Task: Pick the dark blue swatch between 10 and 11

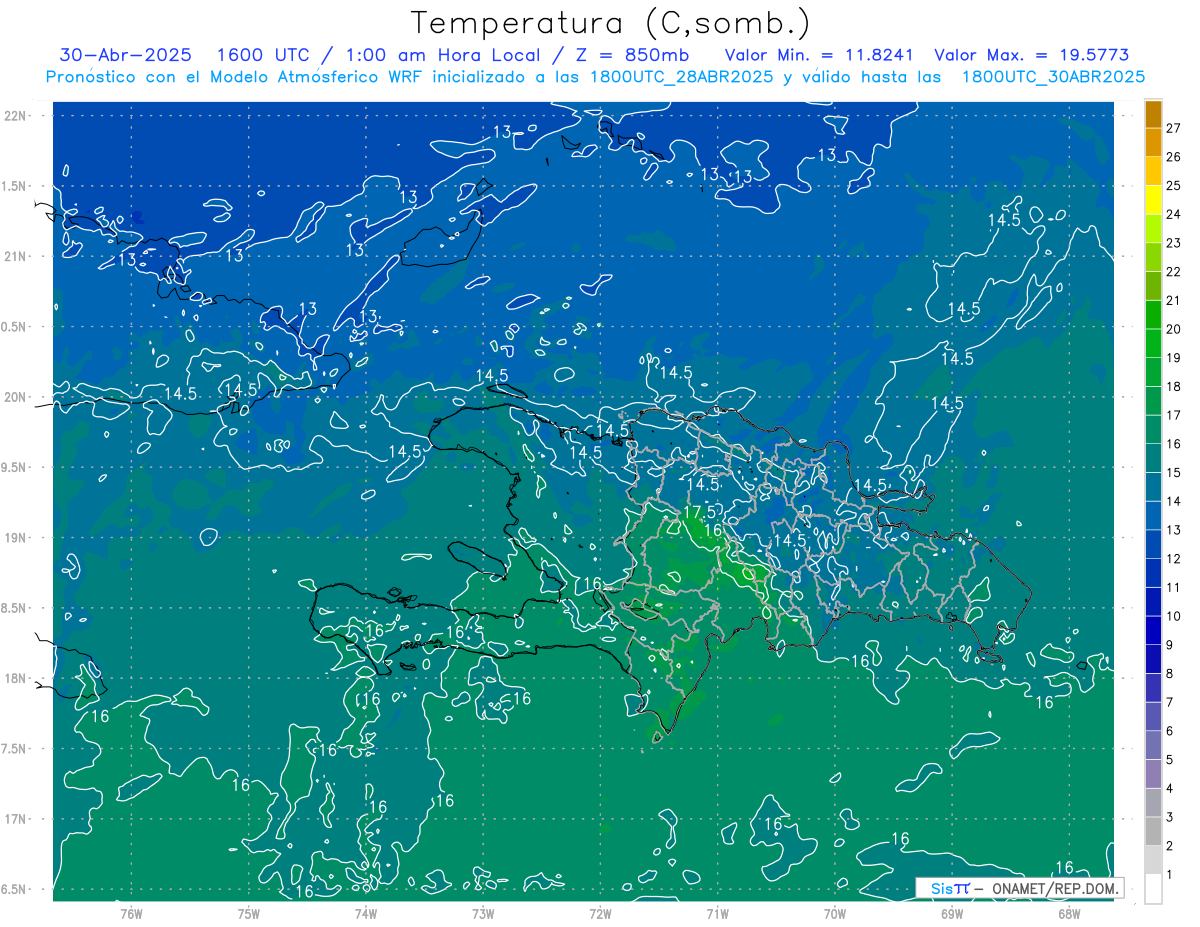Action: [x=1153, y=602]
